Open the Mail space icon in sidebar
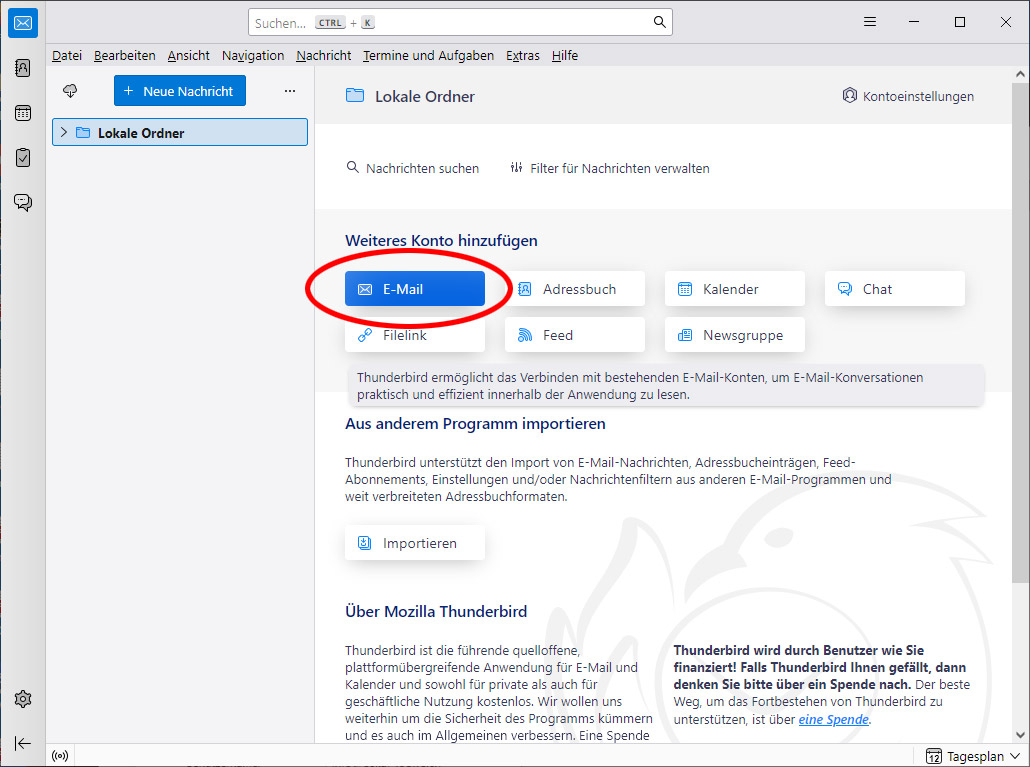 click(23, 24)
